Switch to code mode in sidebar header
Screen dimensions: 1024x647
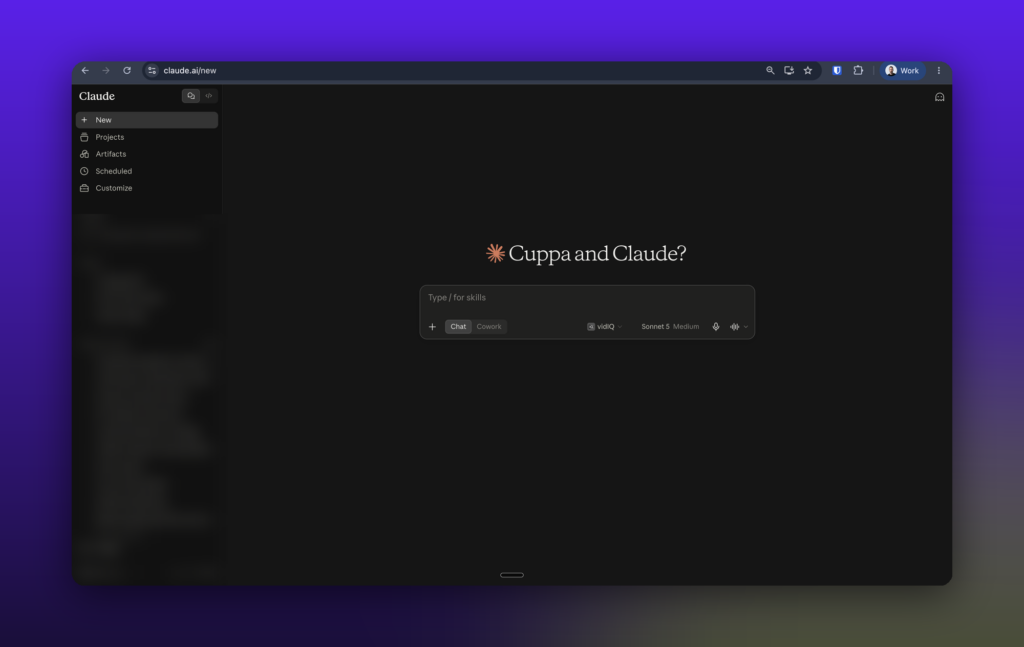209,96
